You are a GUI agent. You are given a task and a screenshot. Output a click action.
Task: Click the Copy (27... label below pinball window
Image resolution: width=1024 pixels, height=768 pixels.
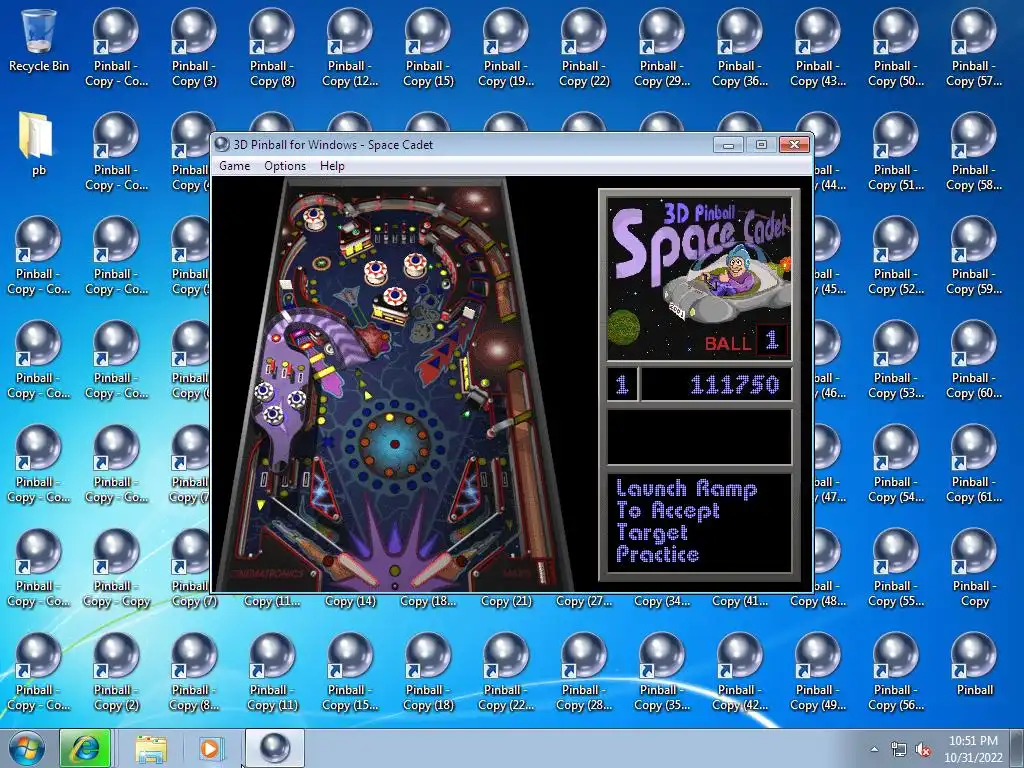584,601
